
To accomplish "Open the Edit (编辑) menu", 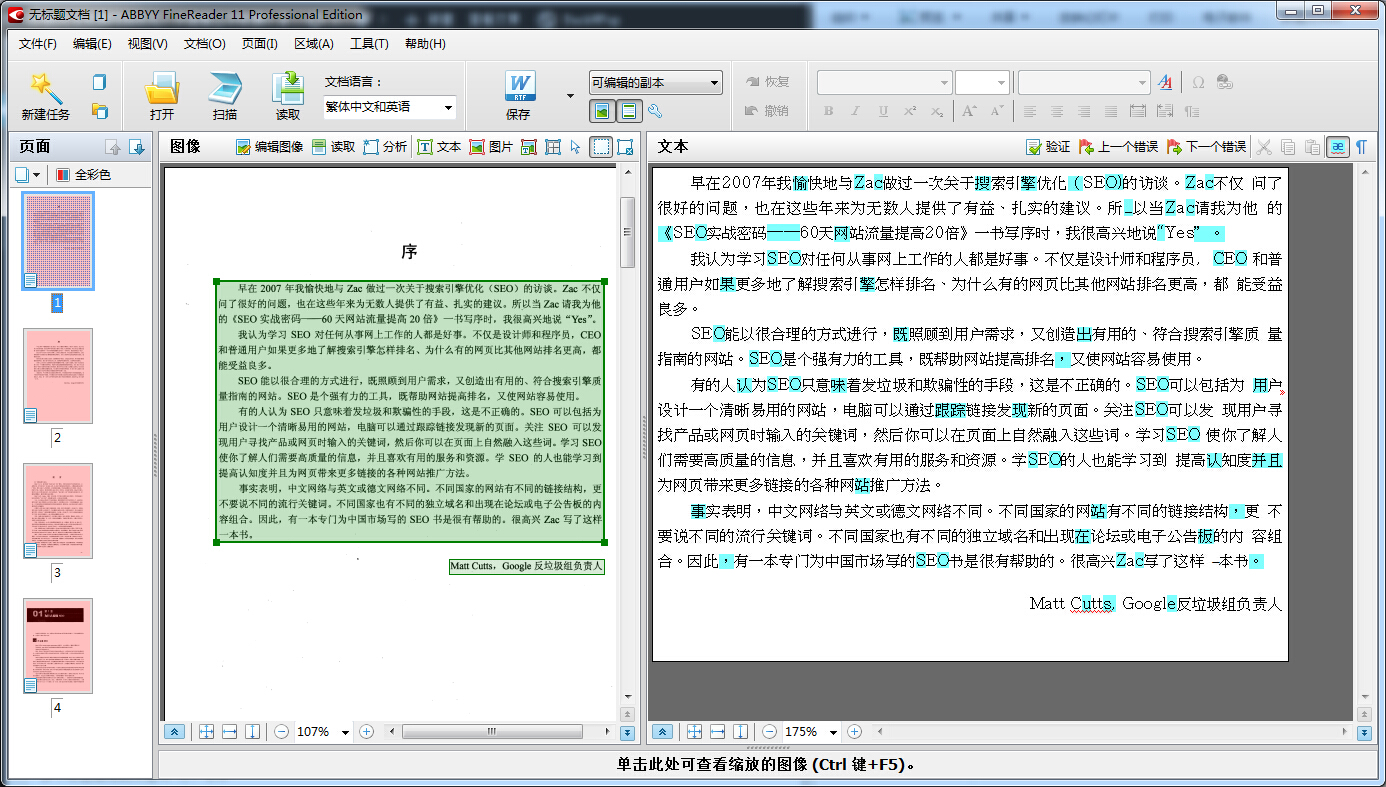I will click(92, 44).
